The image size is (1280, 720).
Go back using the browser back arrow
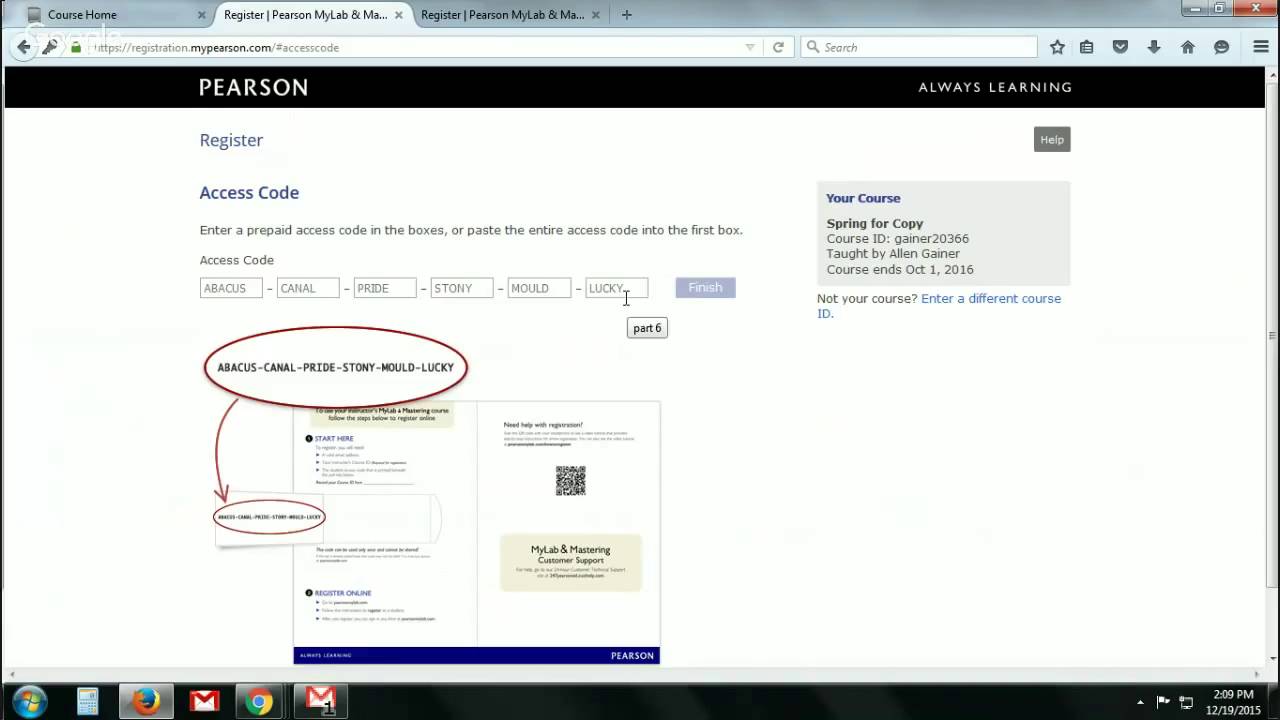tap(24, 47)
